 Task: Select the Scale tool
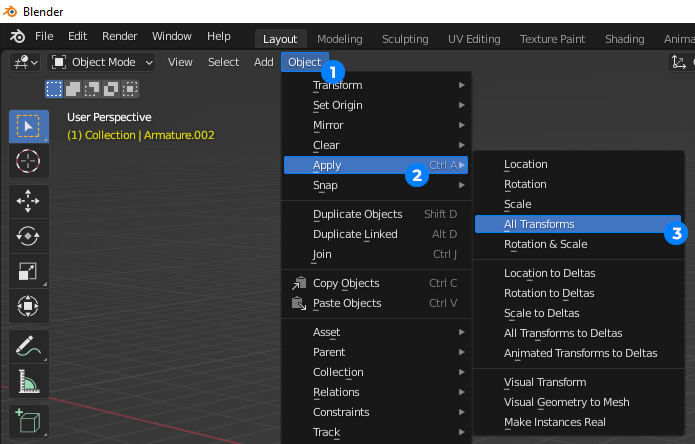pos(29,271)
